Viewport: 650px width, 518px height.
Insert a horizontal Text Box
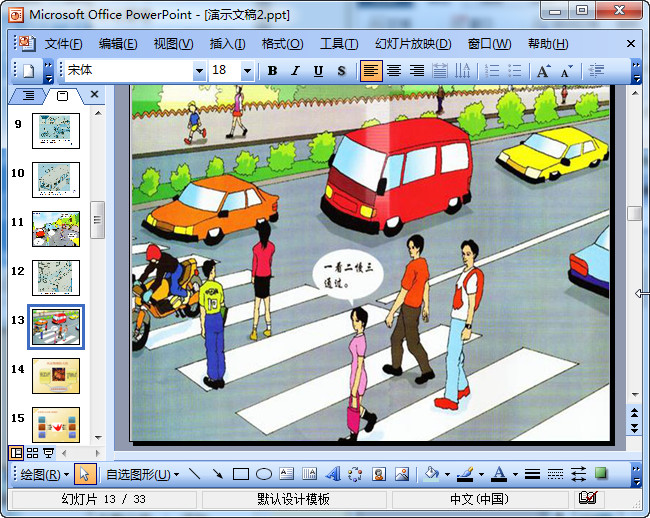tap(286, 474)
